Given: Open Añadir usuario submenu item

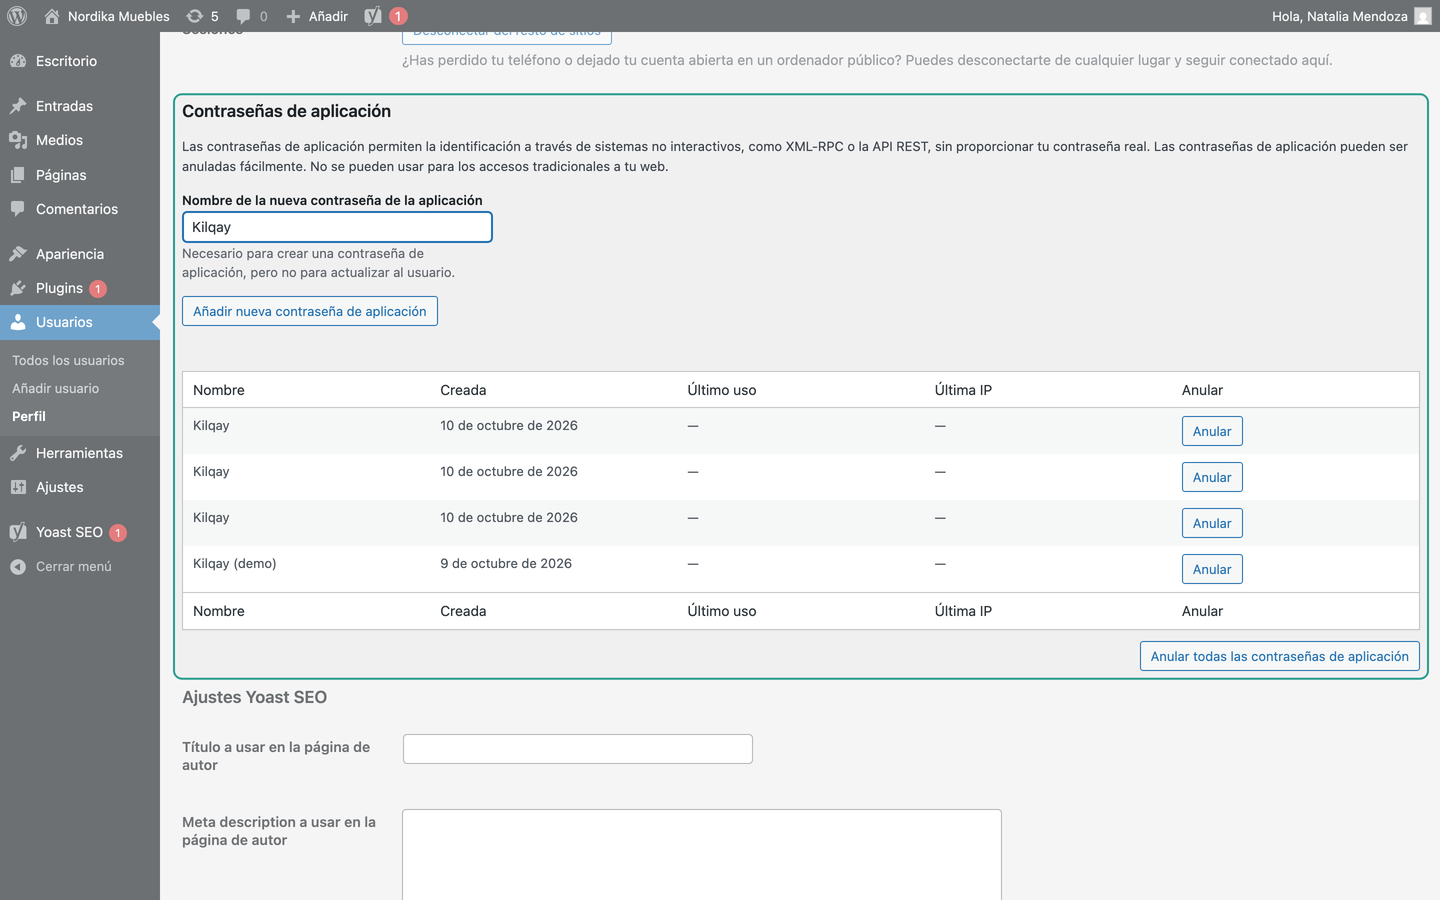Looking at the screenshot, I should pyautogui.click(x=56, y=388).
